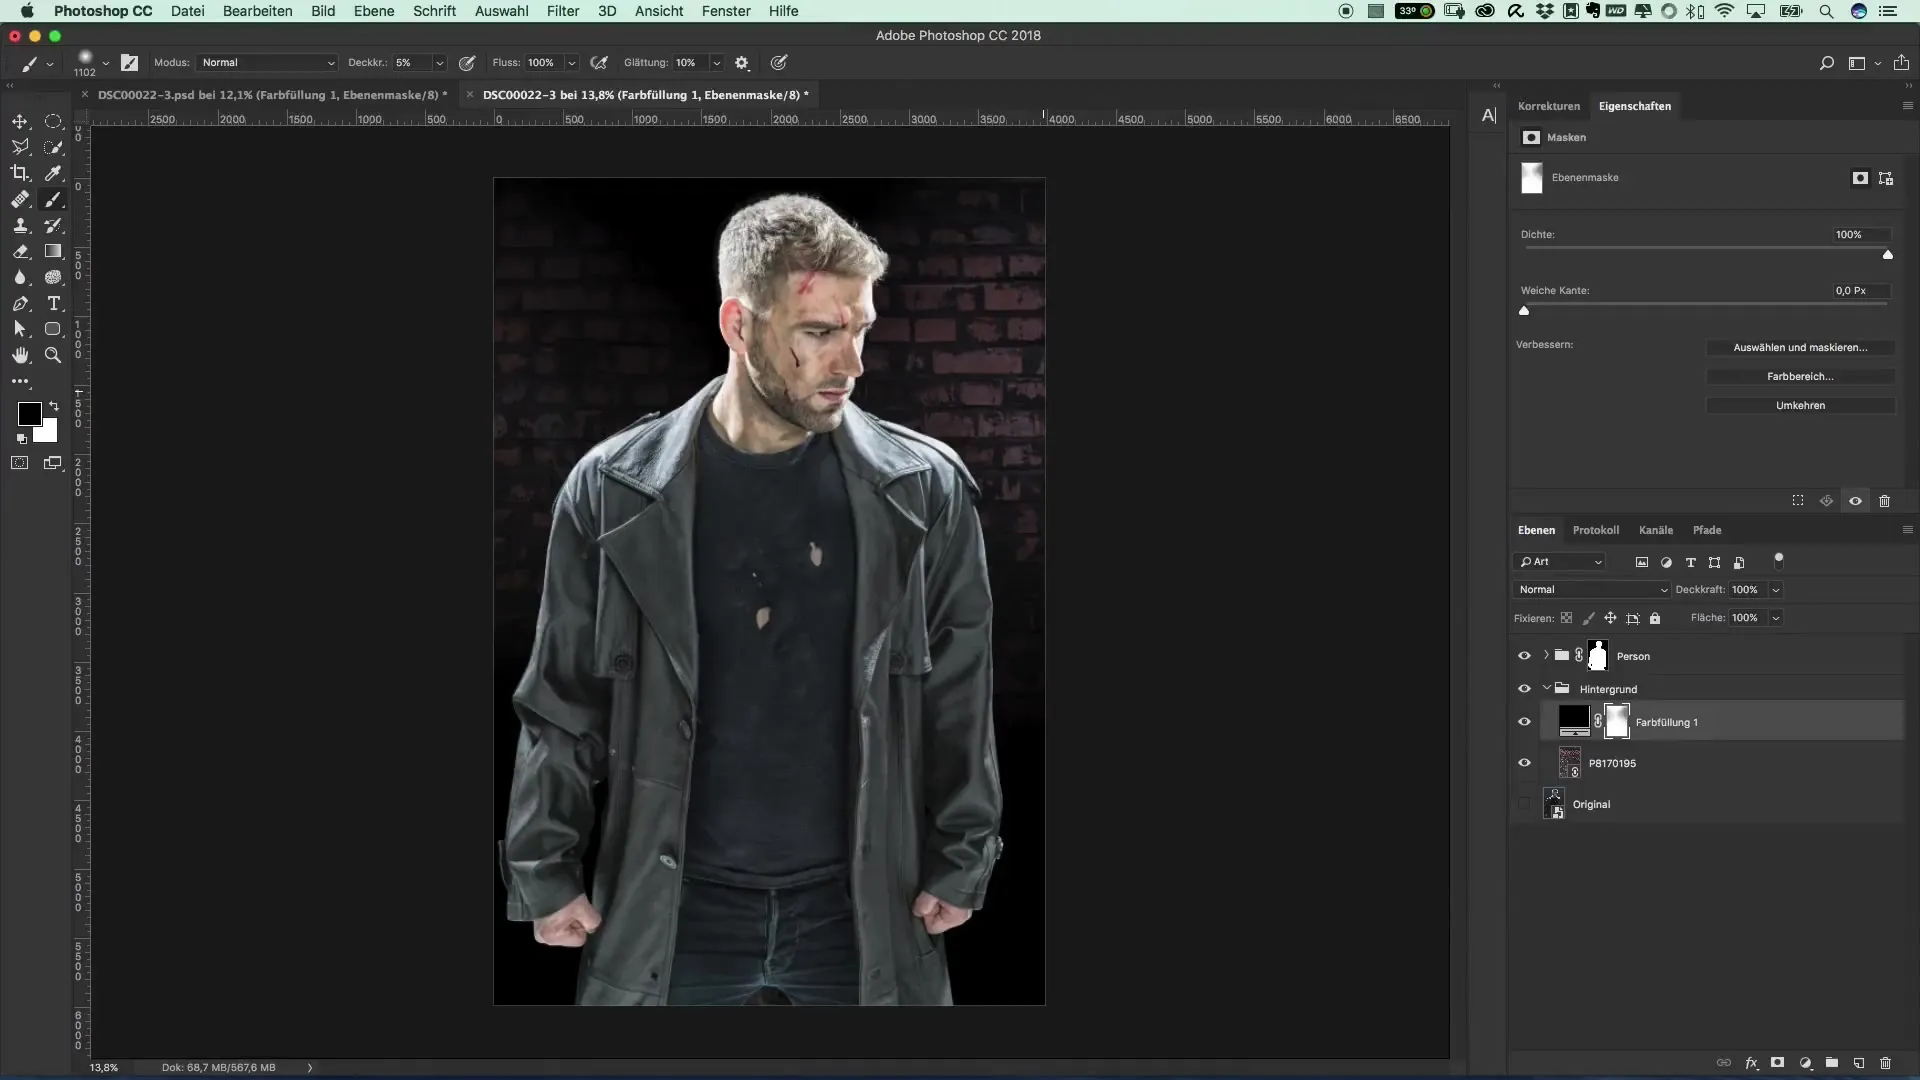Switch to the Protokoll tab

click(1596, 530)
